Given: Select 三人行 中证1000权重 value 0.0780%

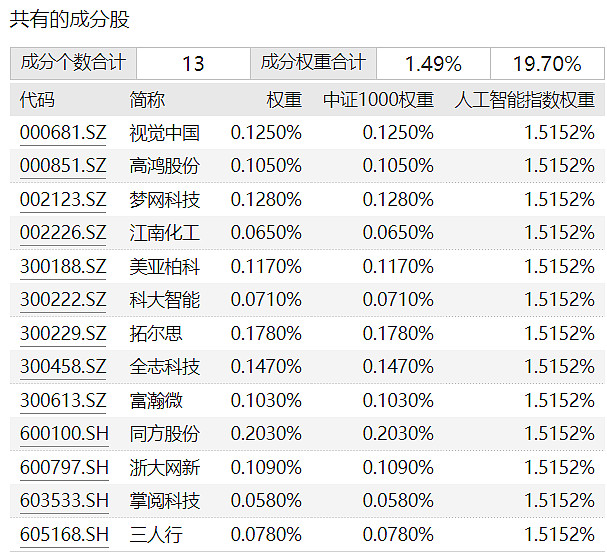Looking at the screenshot, I should coord(398,535).
